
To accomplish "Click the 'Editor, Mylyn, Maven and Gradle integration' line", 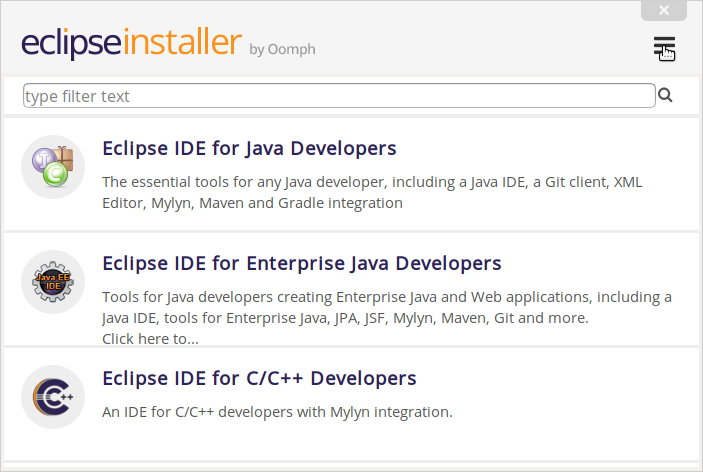I will 252,203.
